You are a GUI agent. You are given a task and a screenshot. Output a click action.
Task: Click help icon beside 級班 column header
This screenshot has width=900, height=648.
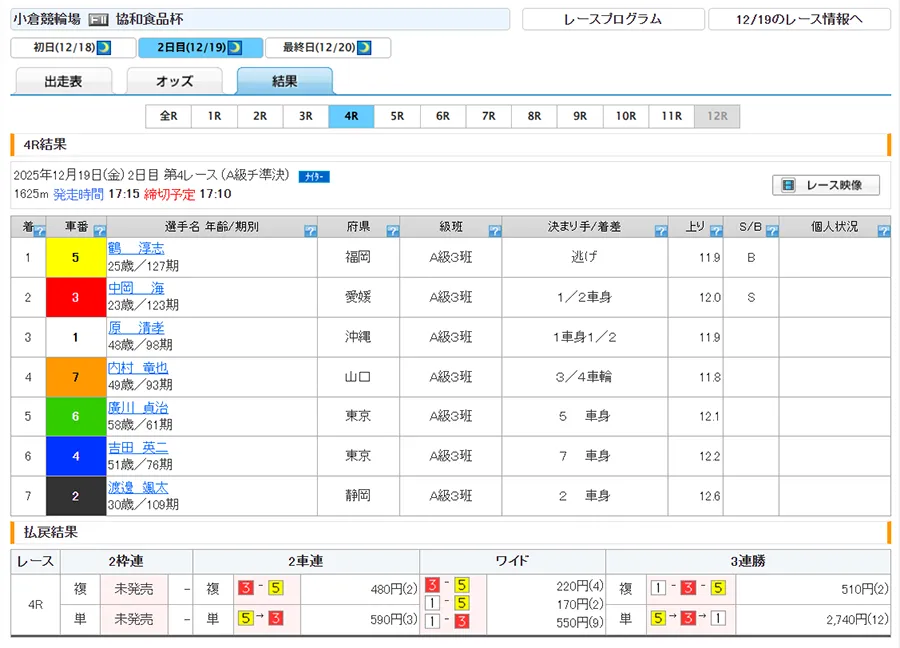pos(495,231)
